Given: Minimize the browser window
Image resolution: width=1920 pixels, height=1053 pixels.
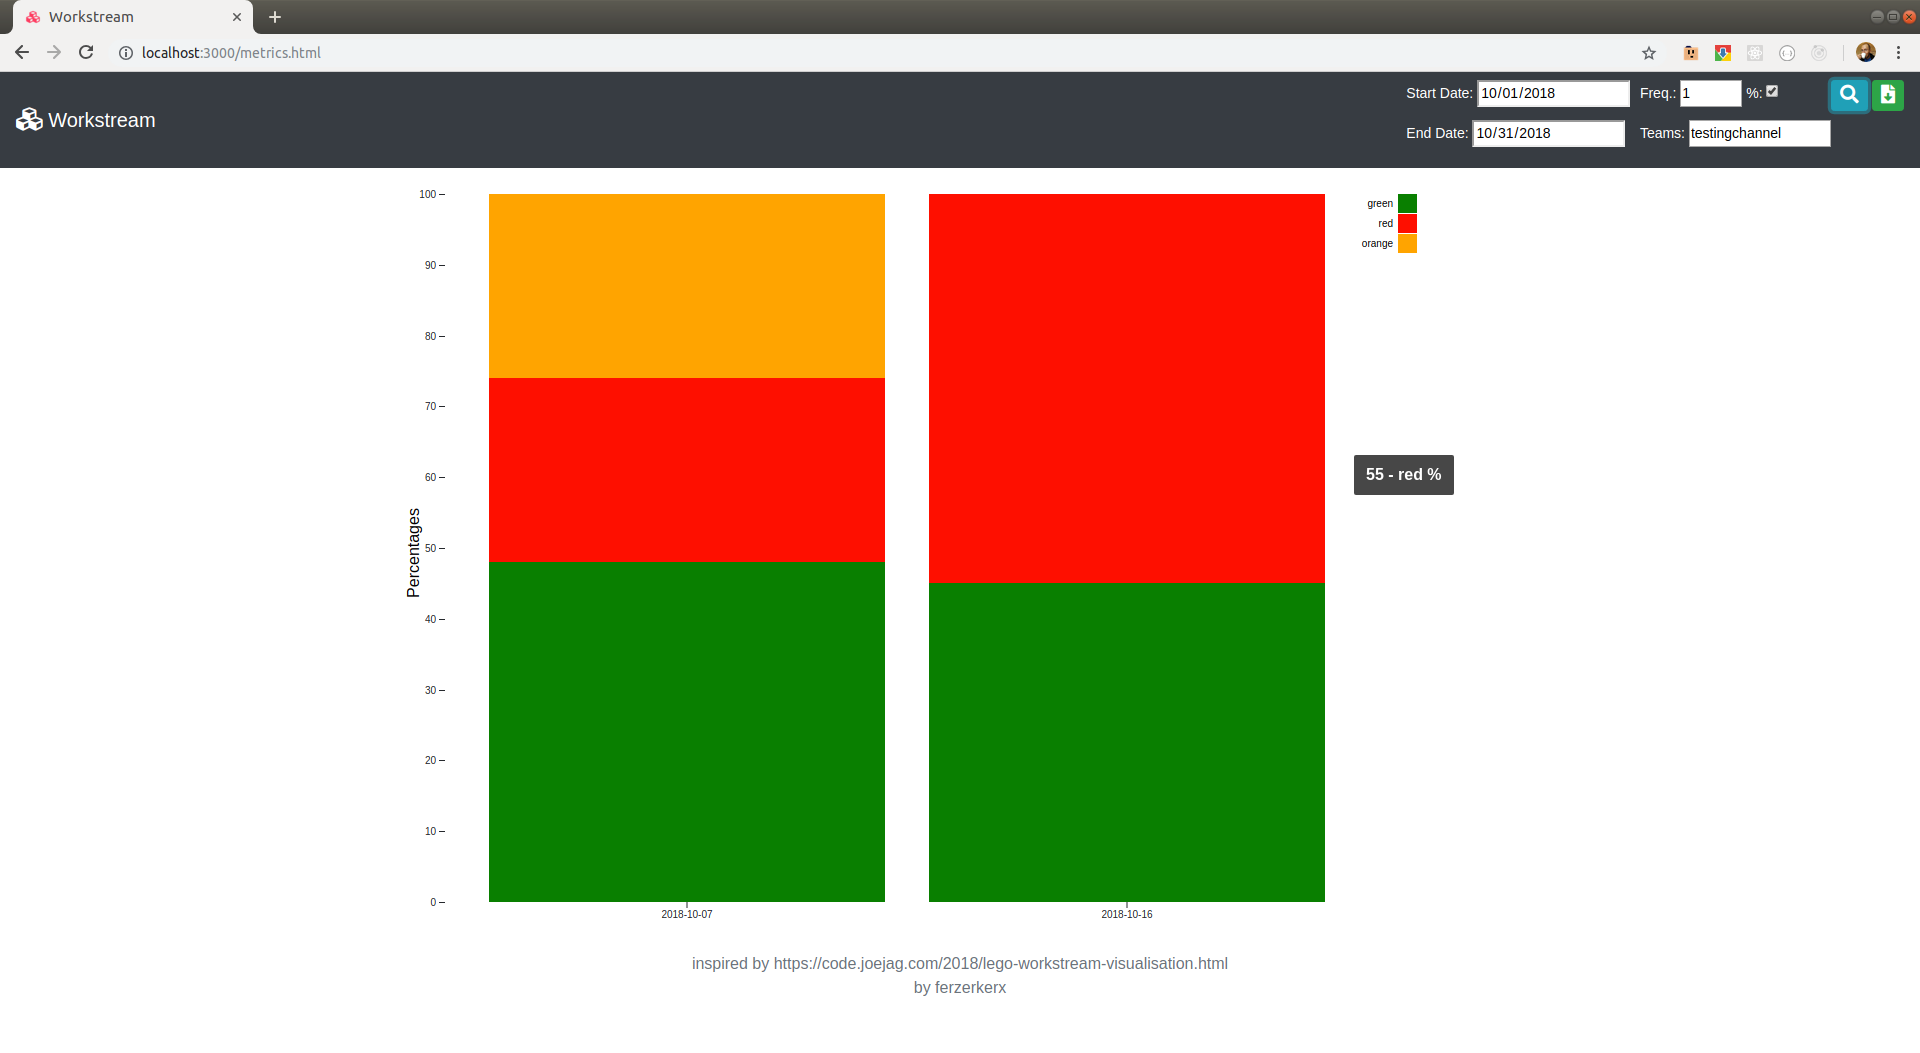Looking at the screenshot, I should point(1876,17).
